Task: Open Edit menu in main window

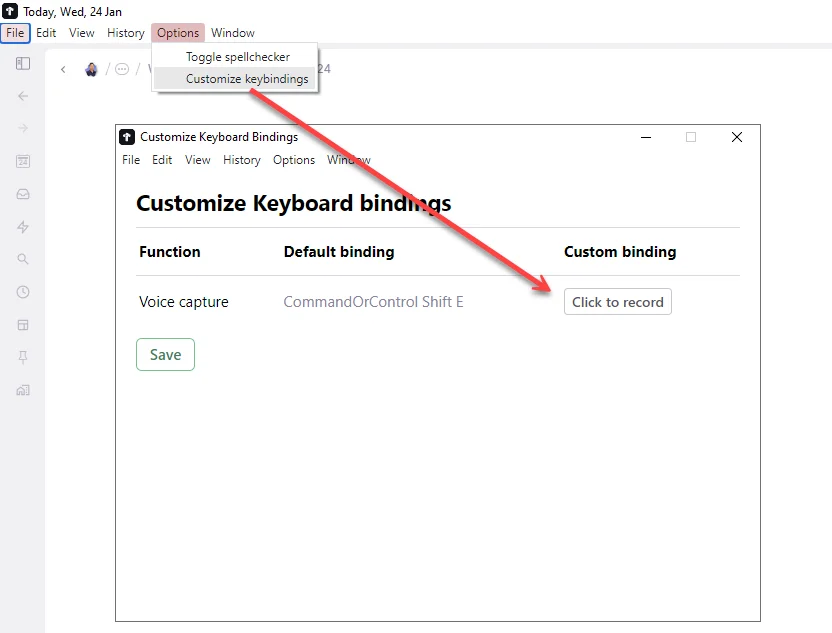Action: (46, 33)
